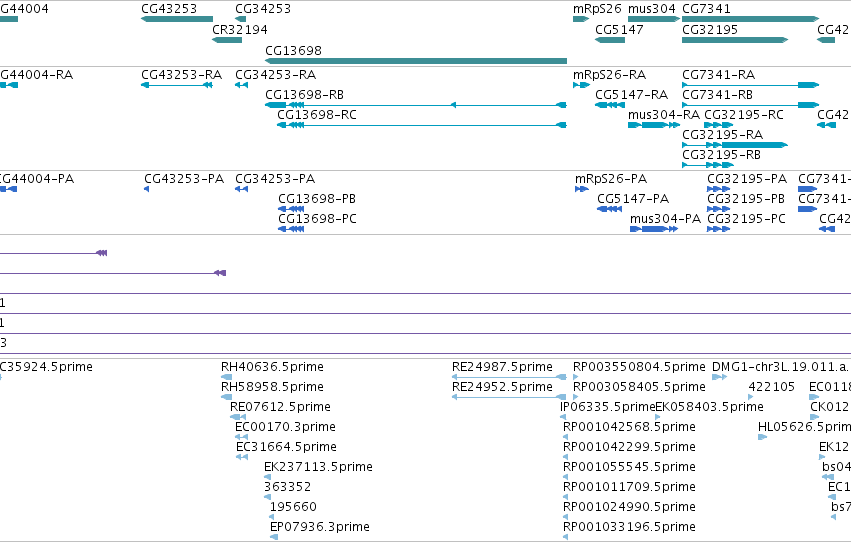The width and height of the screenshot is (851, 542).
Task: Click the CG43253-PA protein arrow
Action: coord(147,189)
